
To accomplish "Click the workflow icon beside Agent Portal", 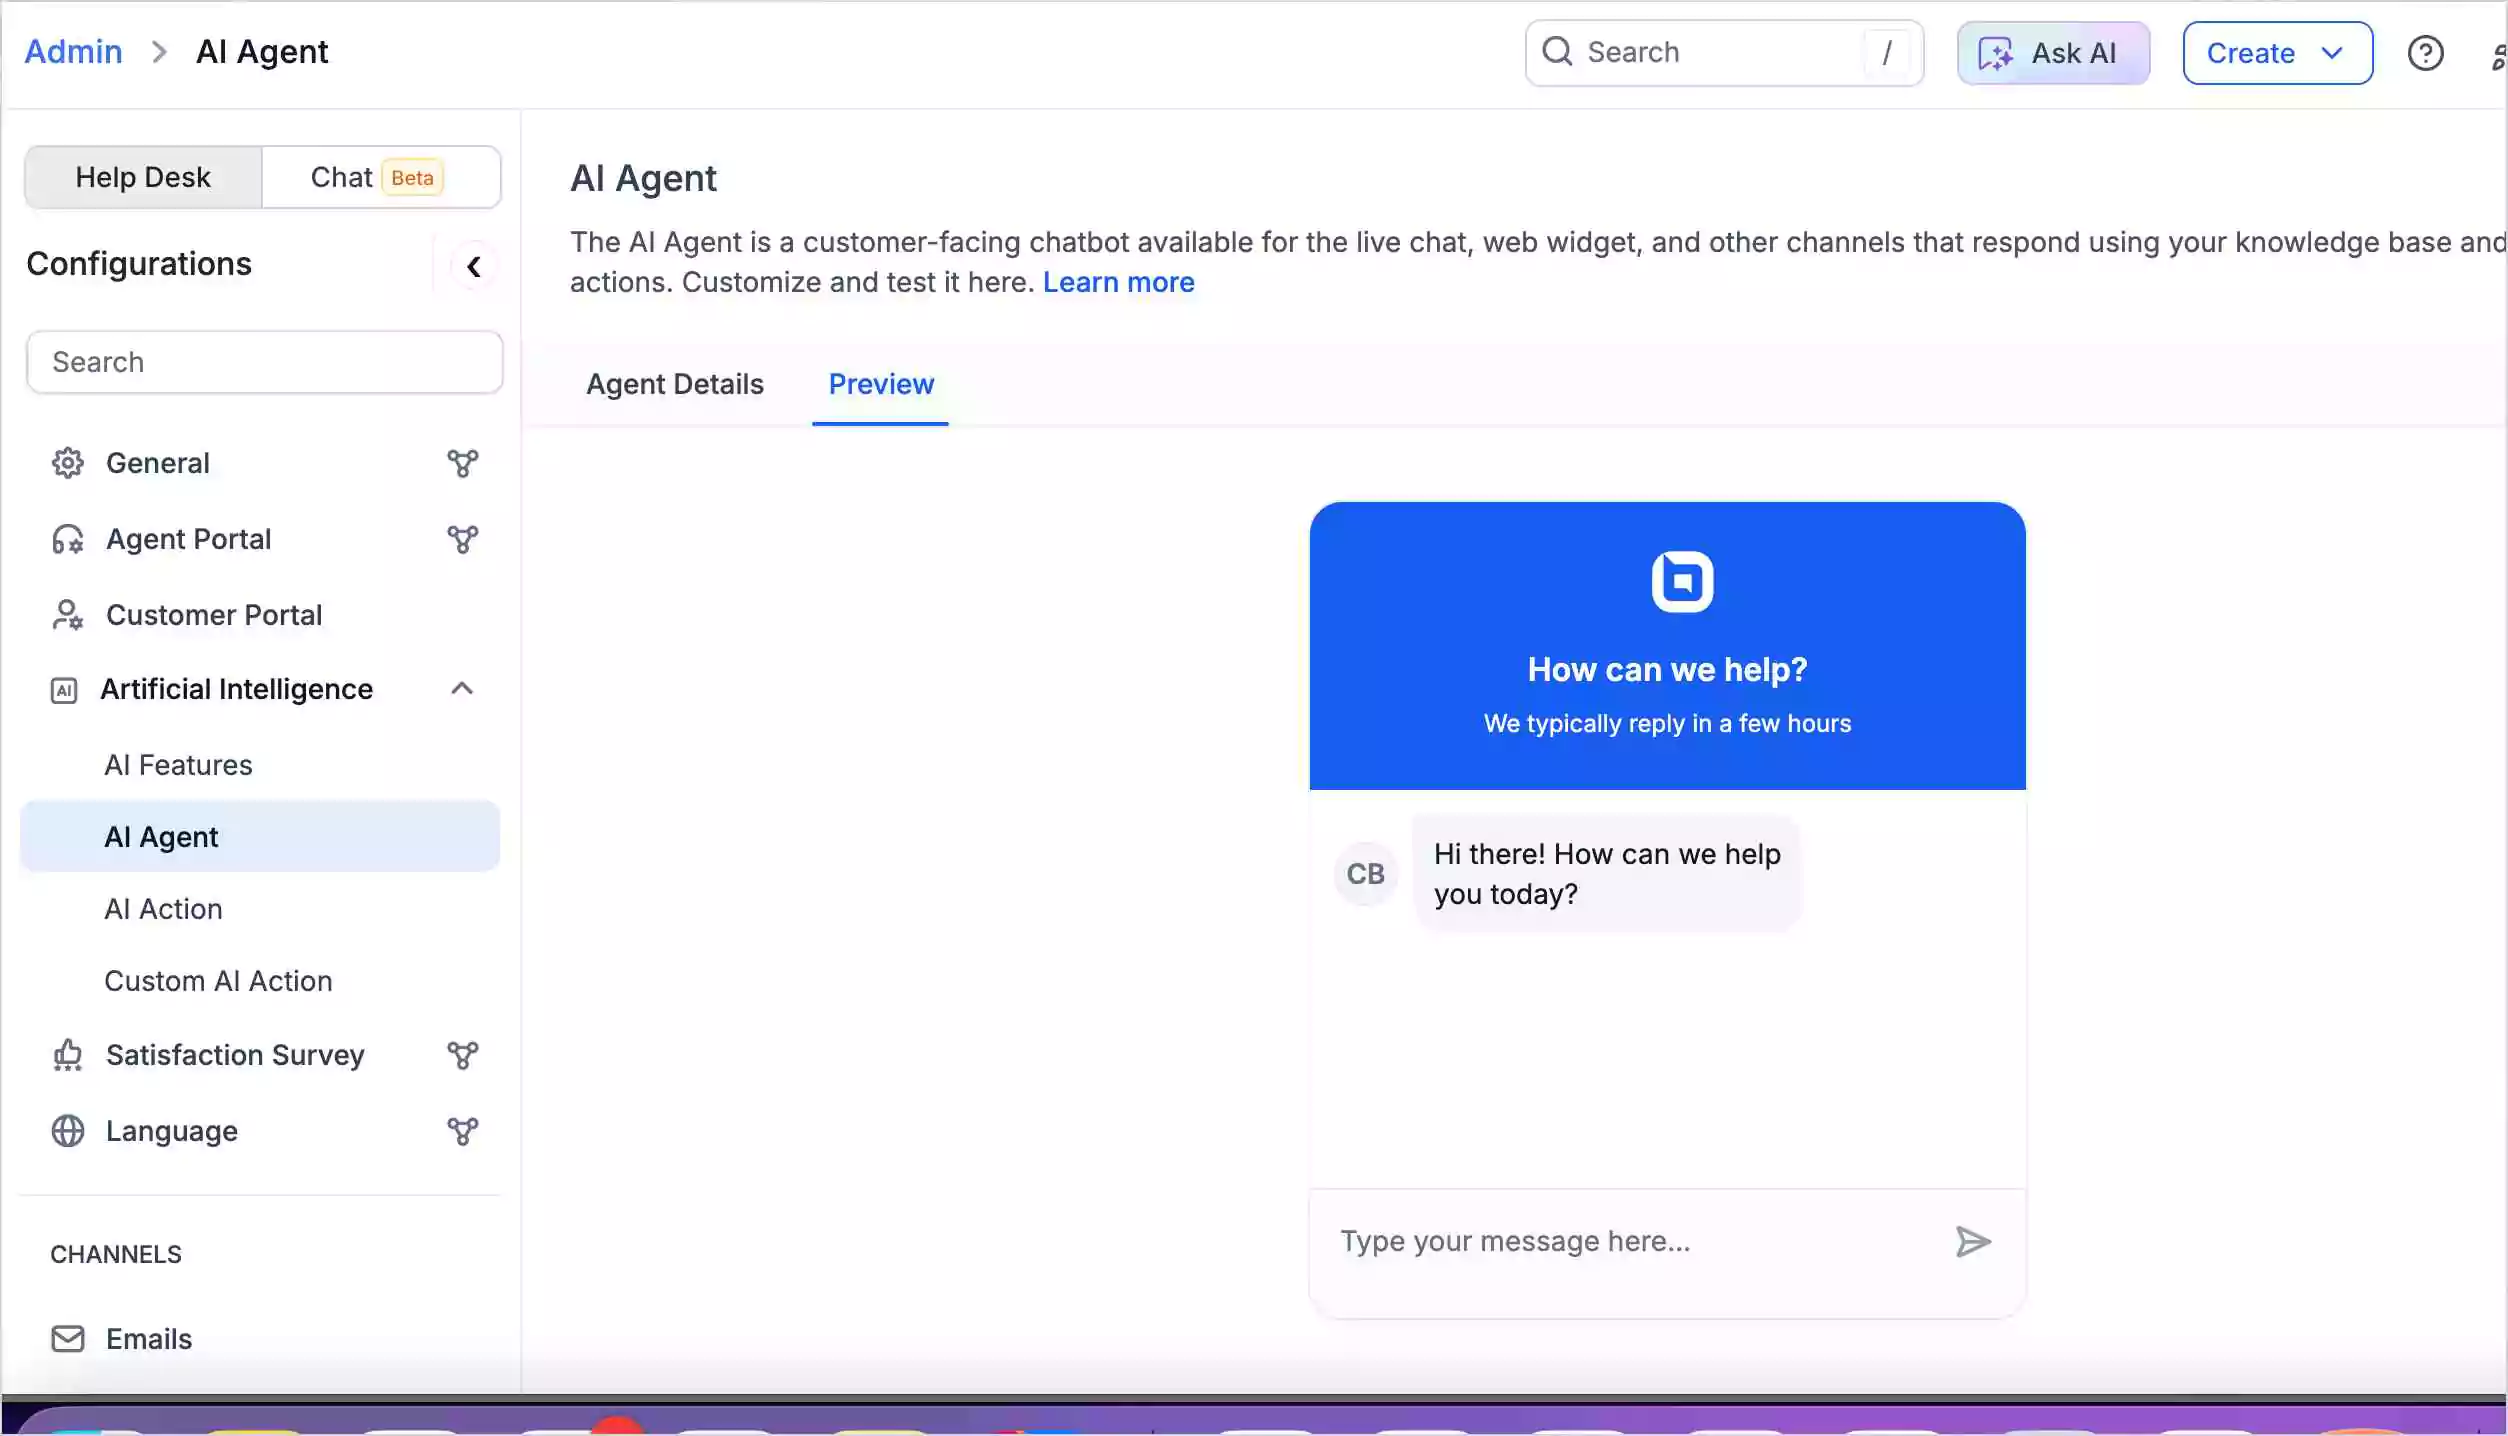I will tap(462, 539).
